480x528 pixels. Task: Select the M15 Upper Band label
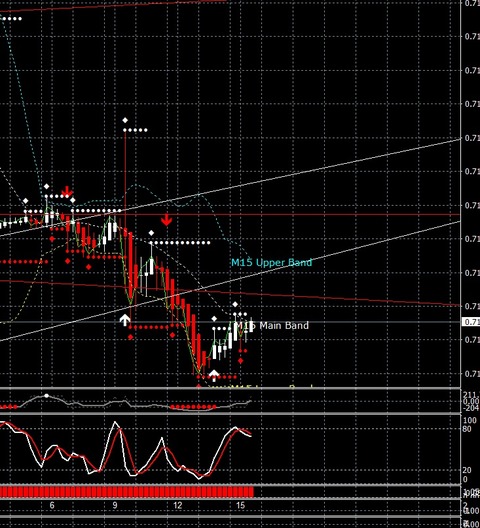click(x=271, y=262)
